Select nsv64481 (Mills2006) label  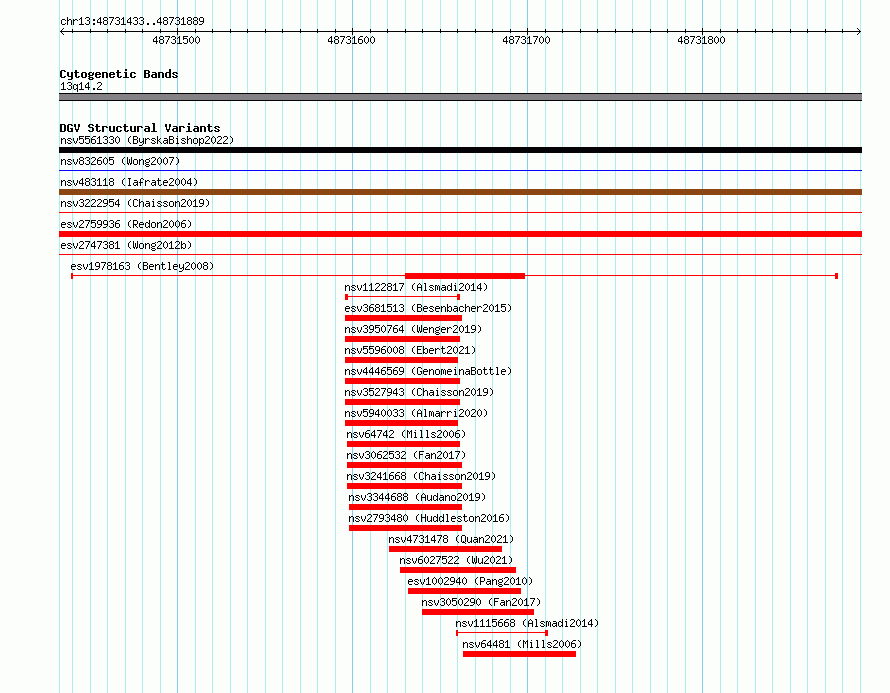click(x=522, y=644)
